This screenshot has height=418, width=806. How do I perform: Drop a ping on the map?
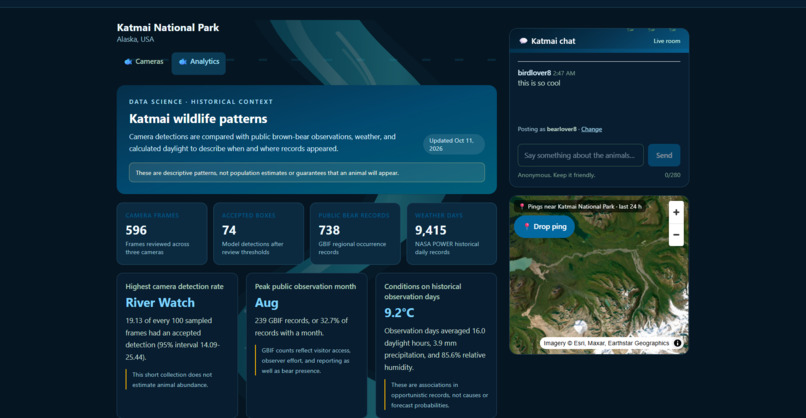coord(544,227)
